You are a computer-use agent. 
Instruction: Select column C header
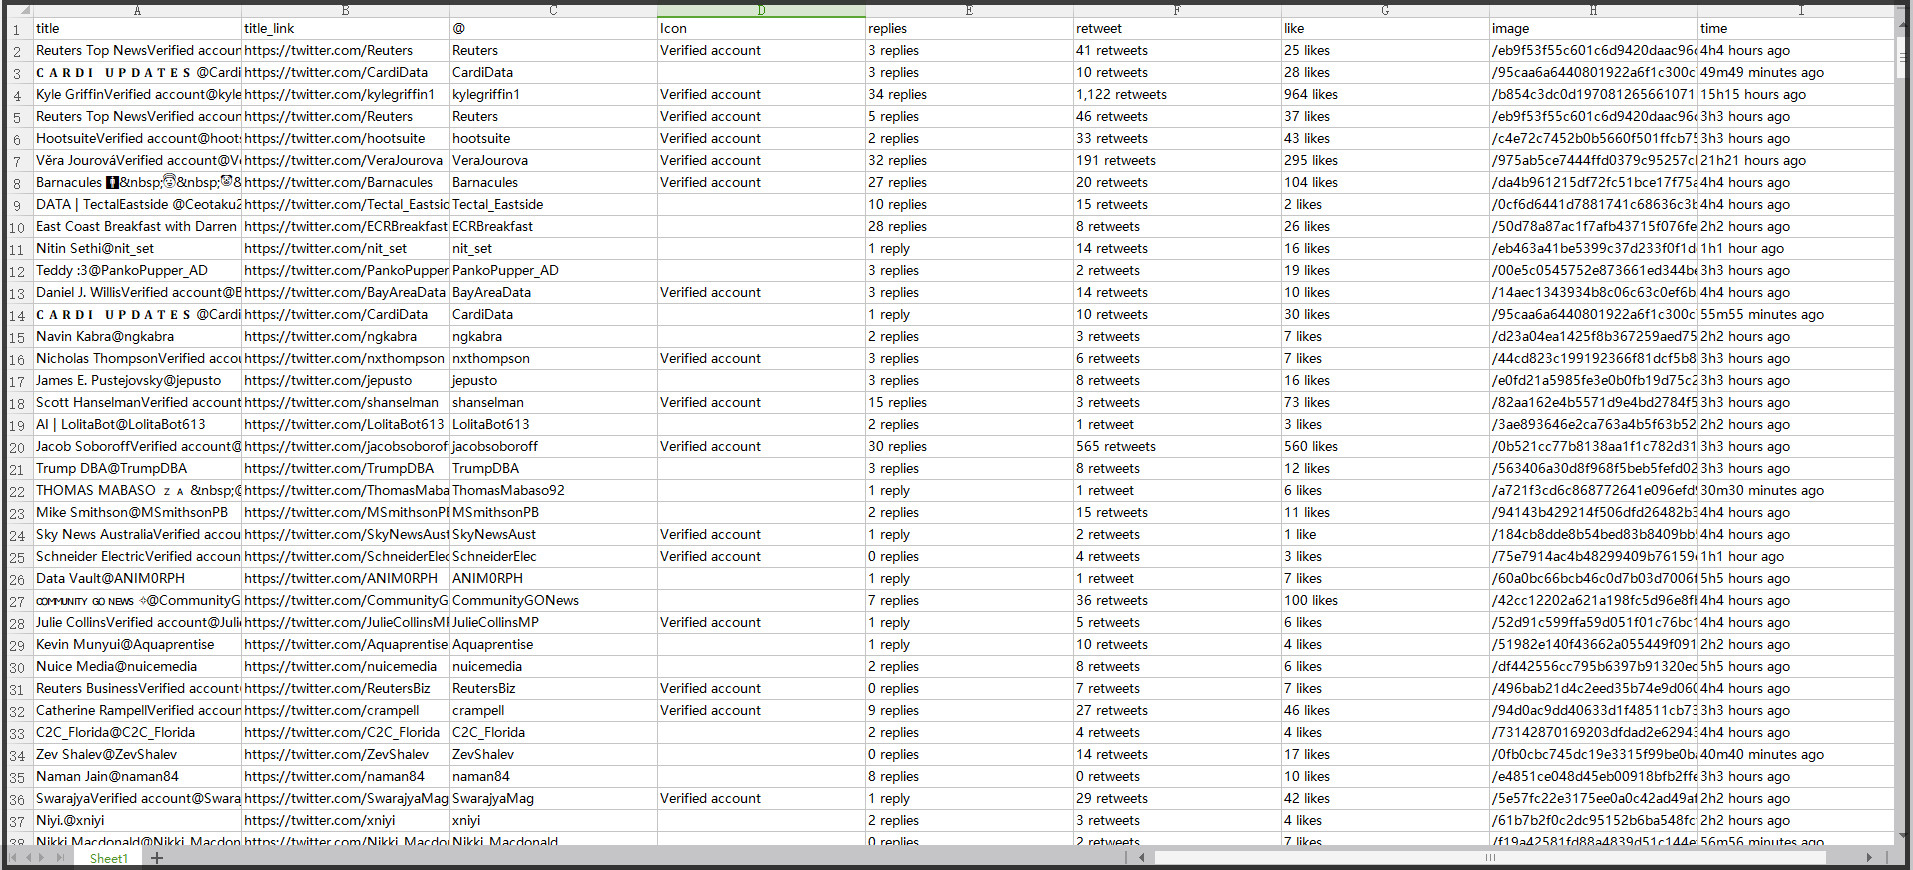point(553,10)
